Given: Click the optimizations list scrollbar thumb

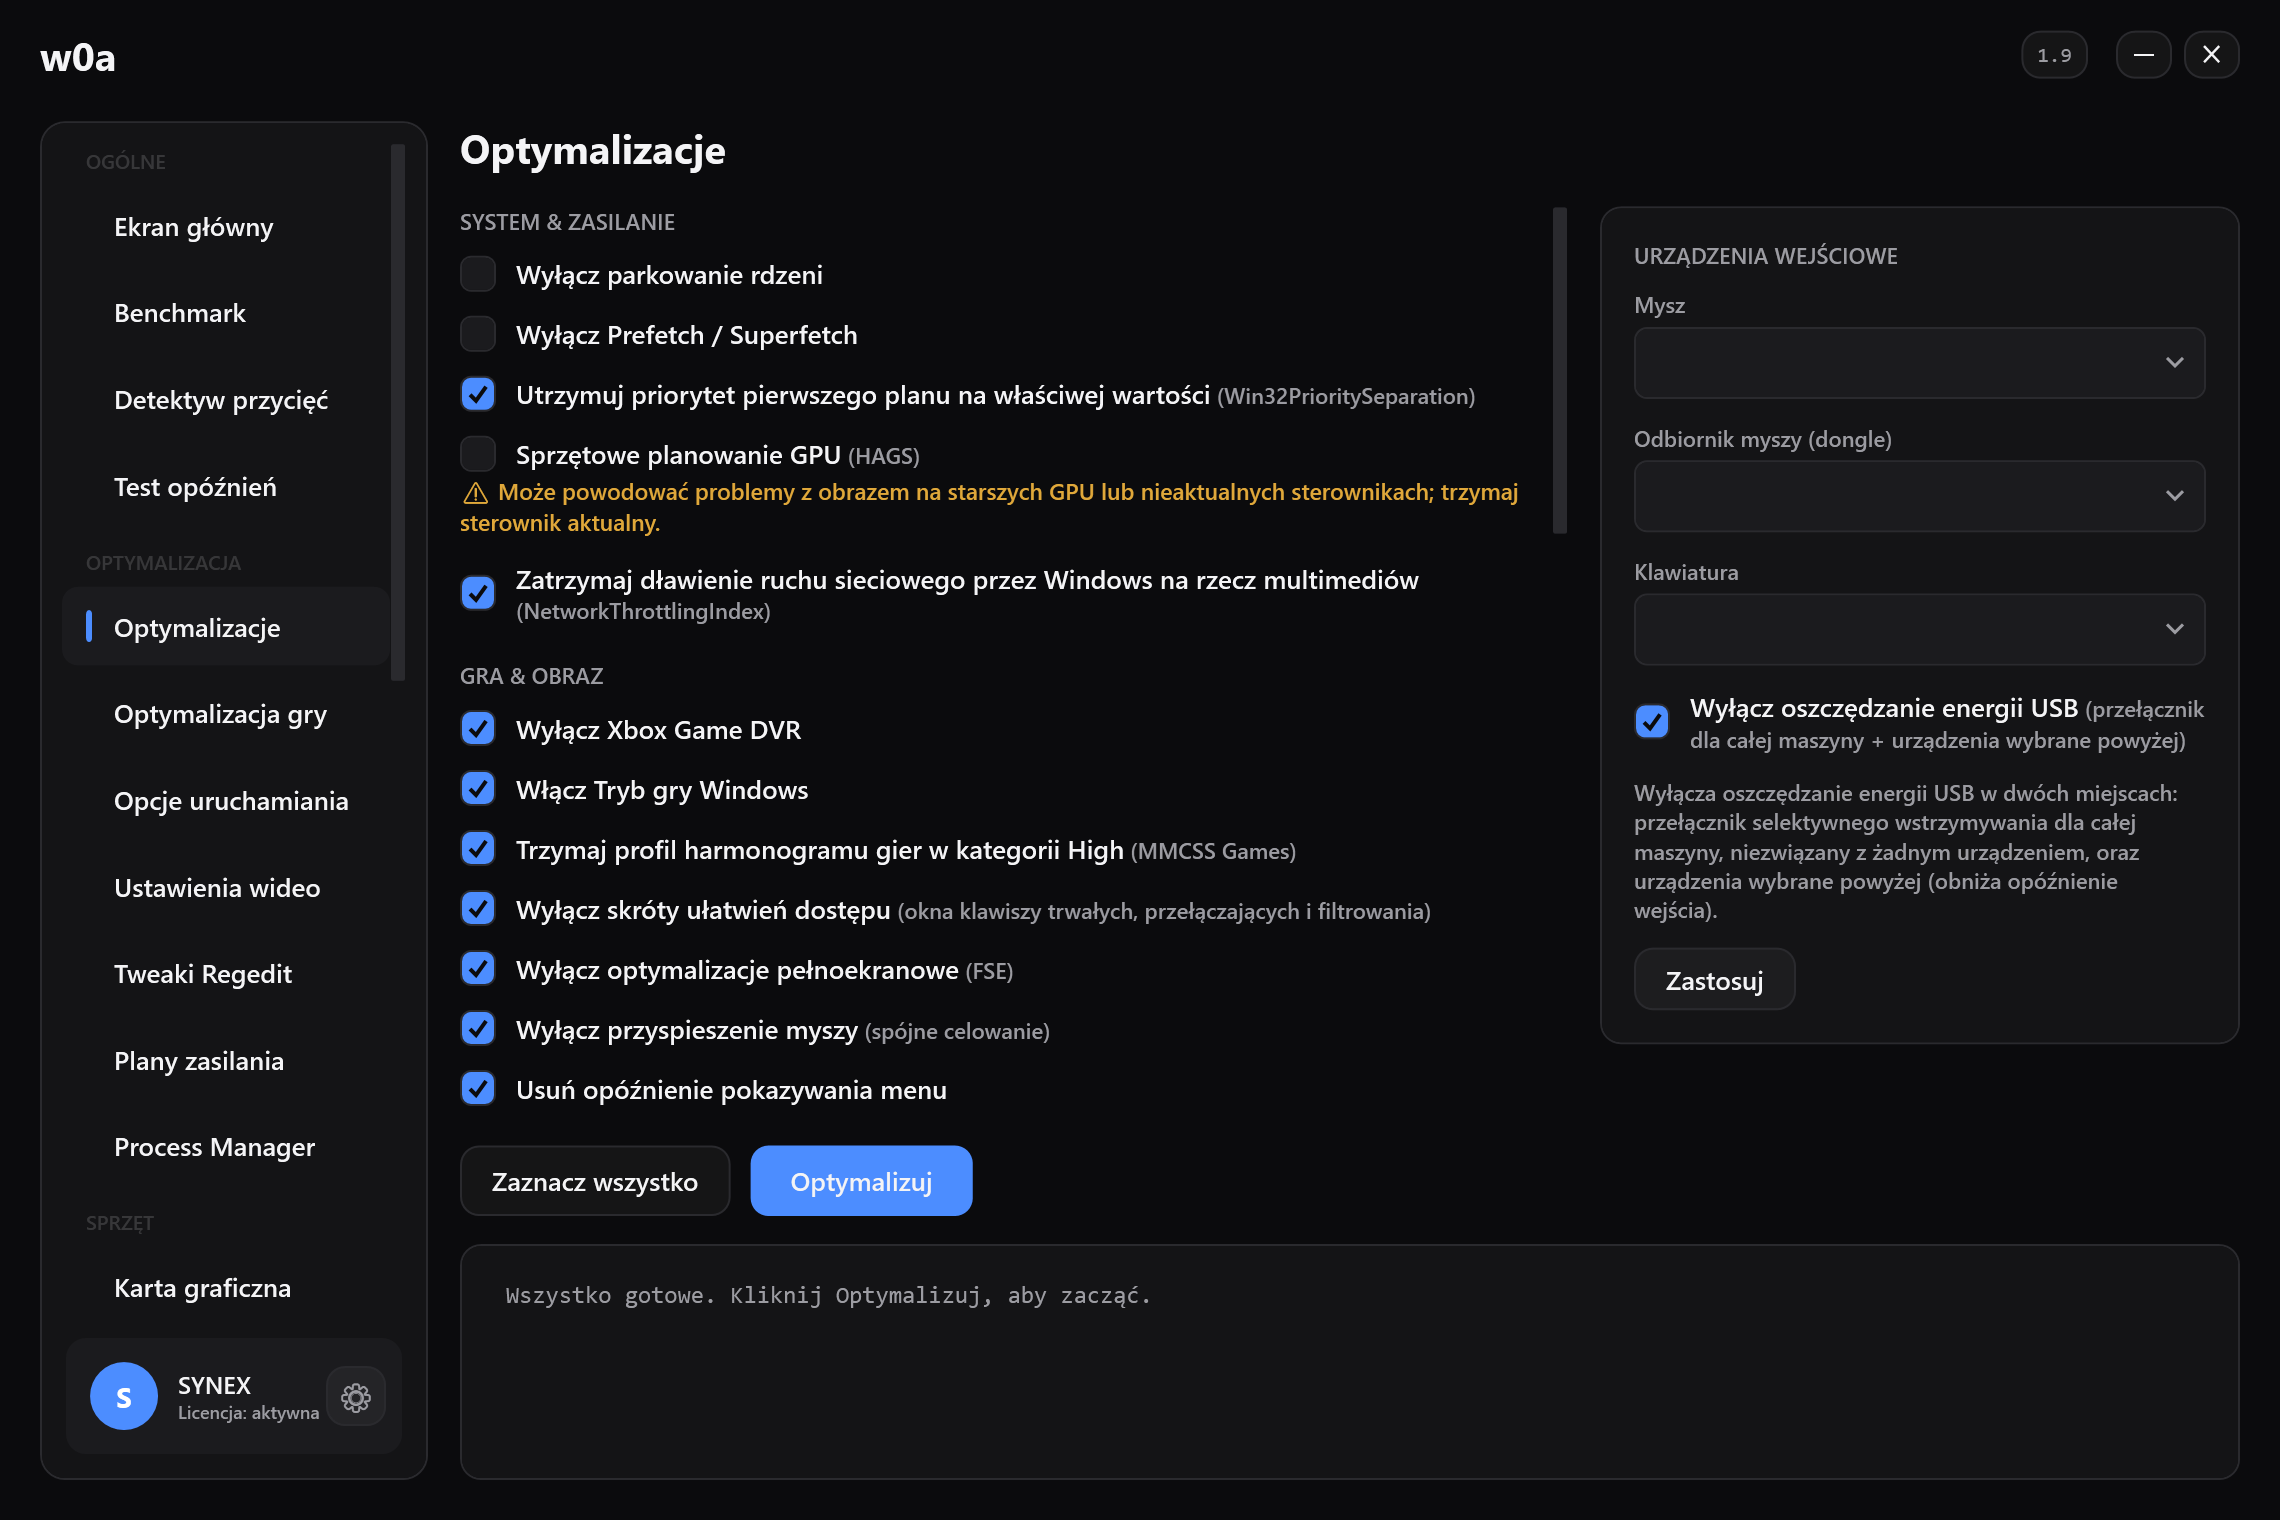Looking at the screenshot, I should point(1559,371).
